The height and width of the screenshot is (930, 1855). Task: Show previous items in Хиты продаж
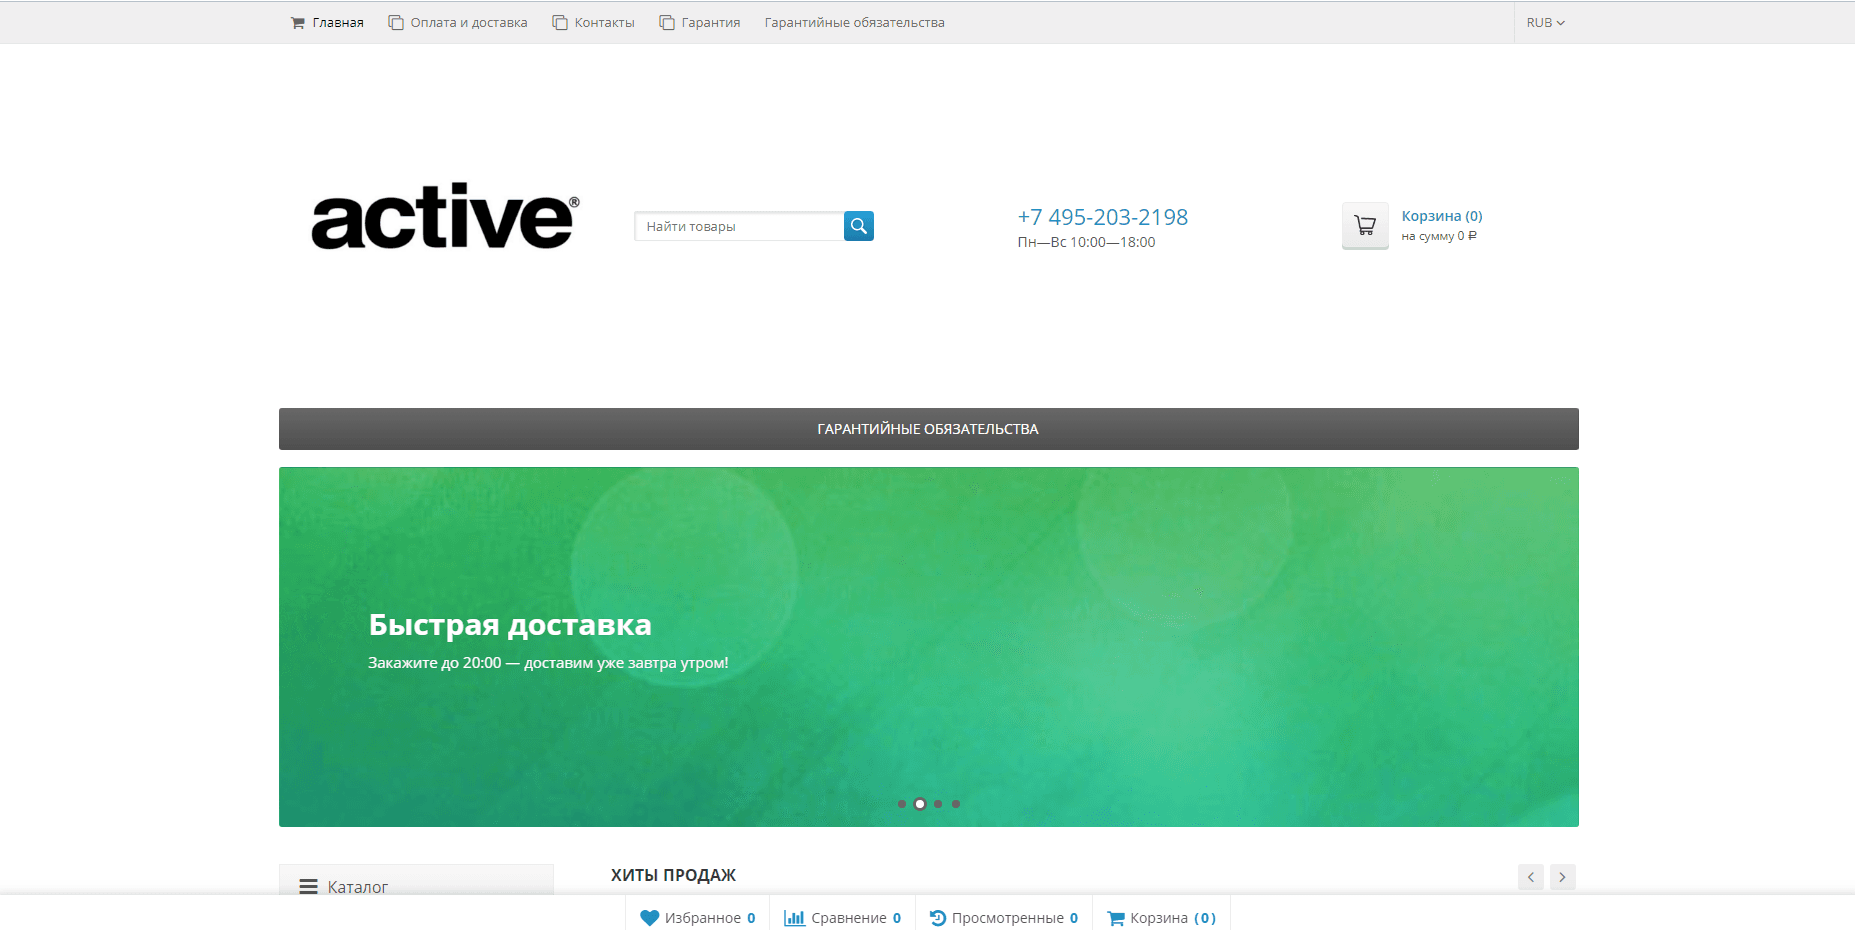click(x=1530, y=877)
